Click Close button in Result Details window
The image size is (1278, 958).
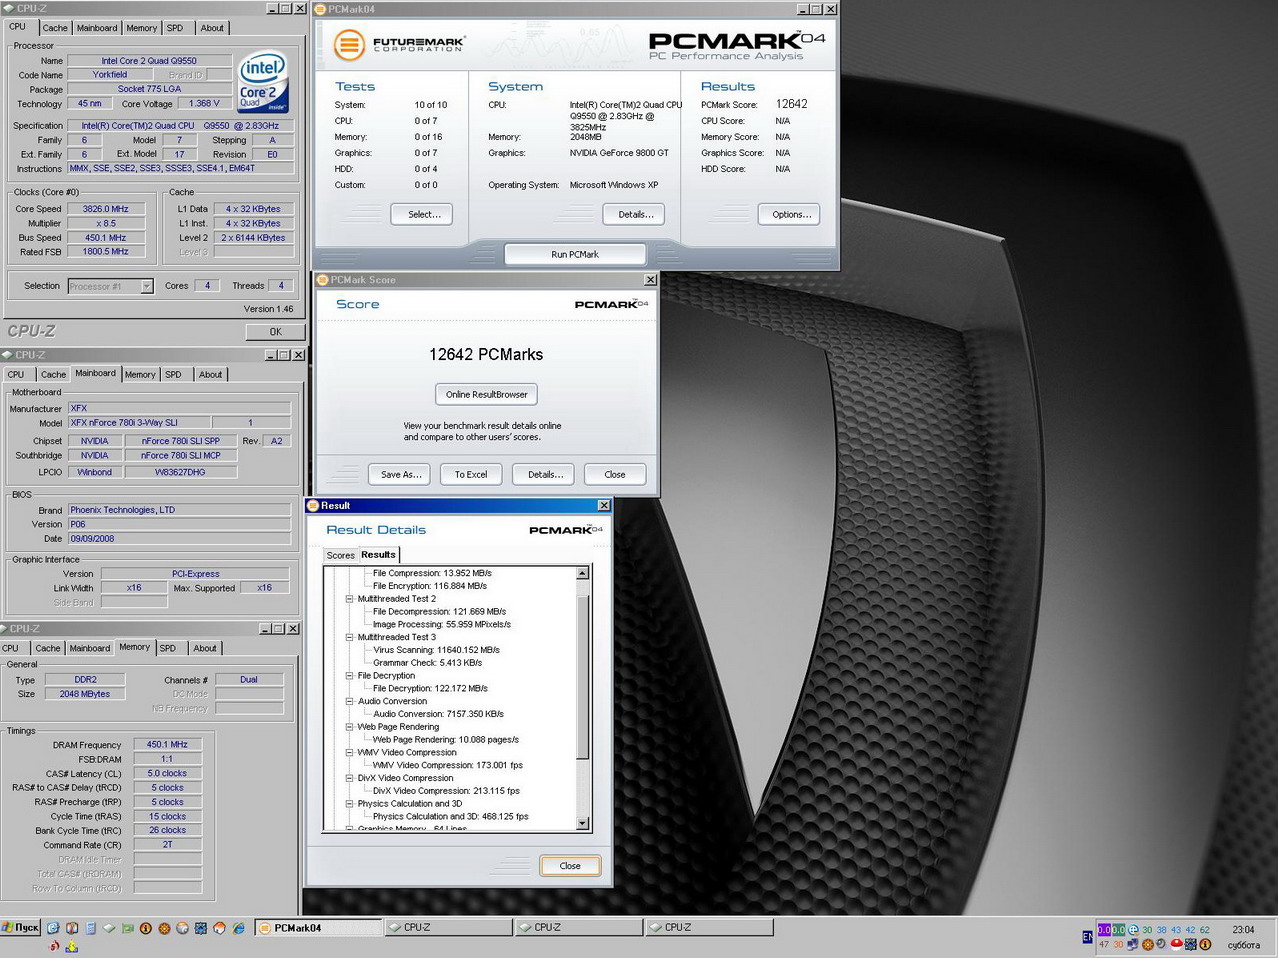pyautogui.click(x=570, y=866)
